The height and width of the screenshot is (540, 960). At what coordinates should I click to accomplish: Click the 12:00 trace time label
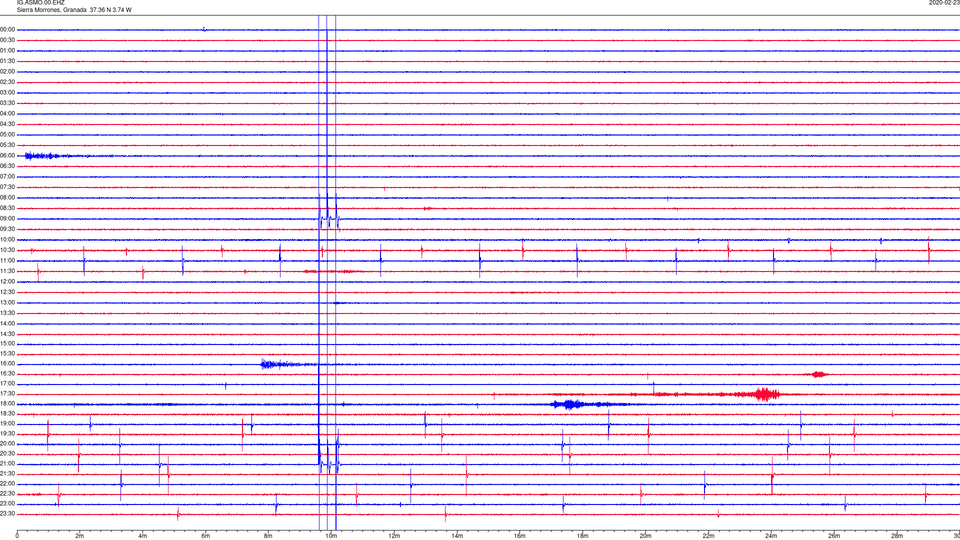pos(7,282)
